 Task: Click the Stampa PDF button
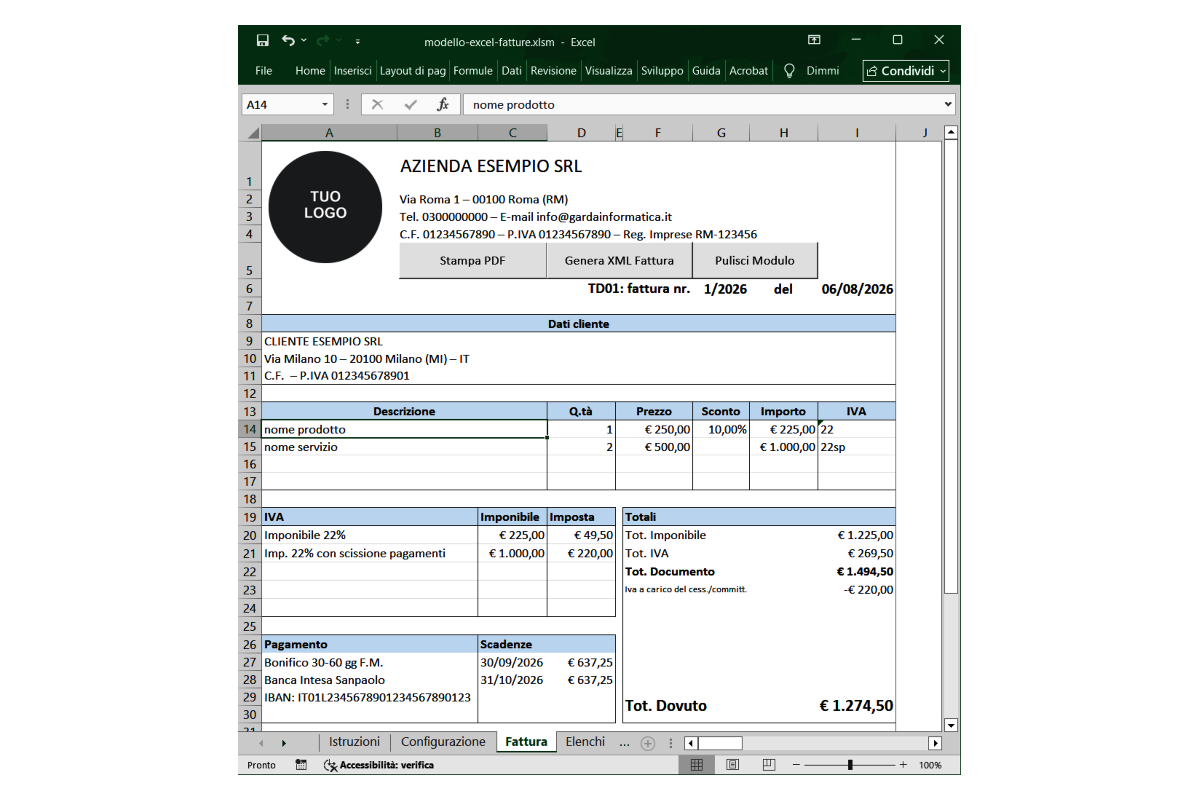point(472,260)
